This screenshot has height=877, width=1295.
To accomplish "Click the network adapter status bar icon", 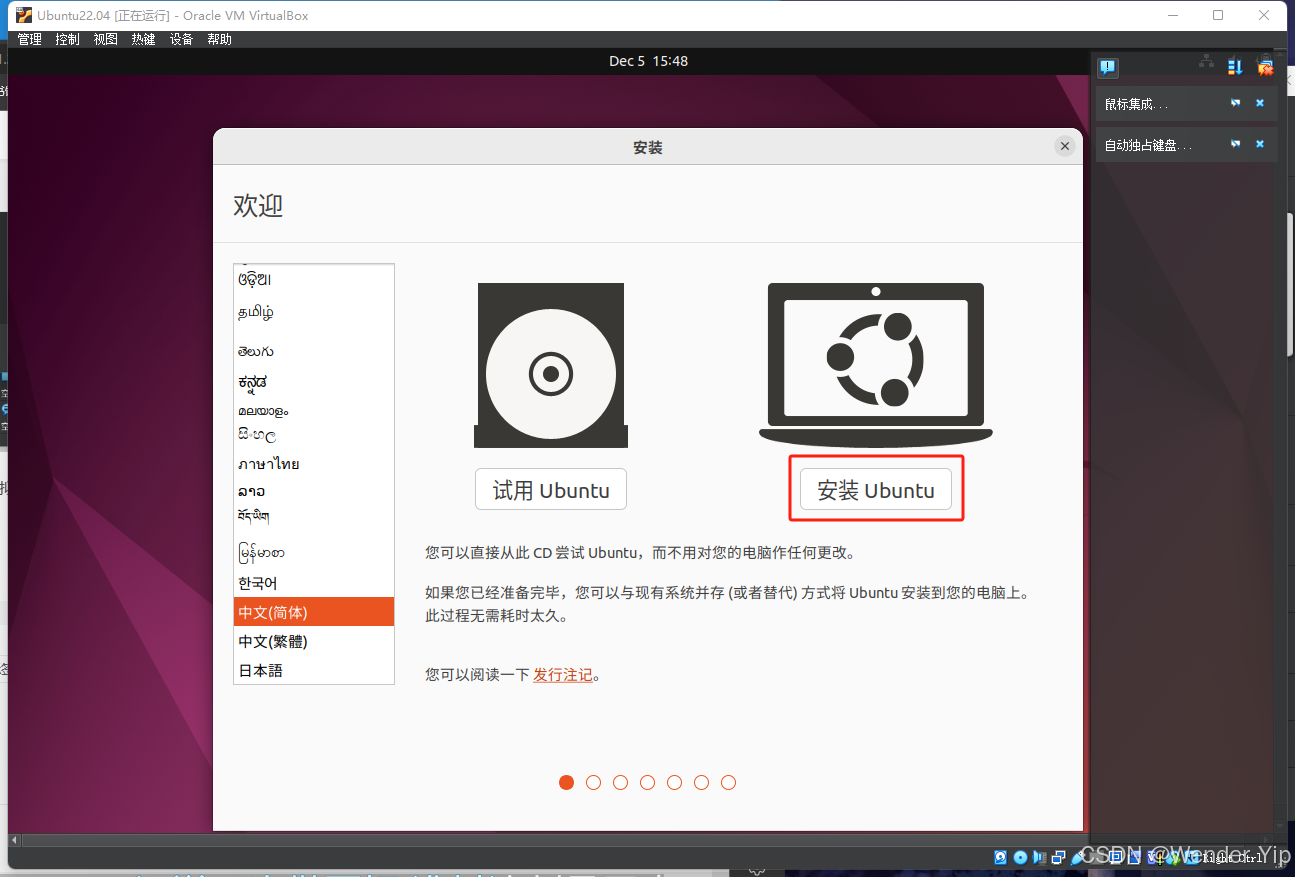I will 1060,857.
